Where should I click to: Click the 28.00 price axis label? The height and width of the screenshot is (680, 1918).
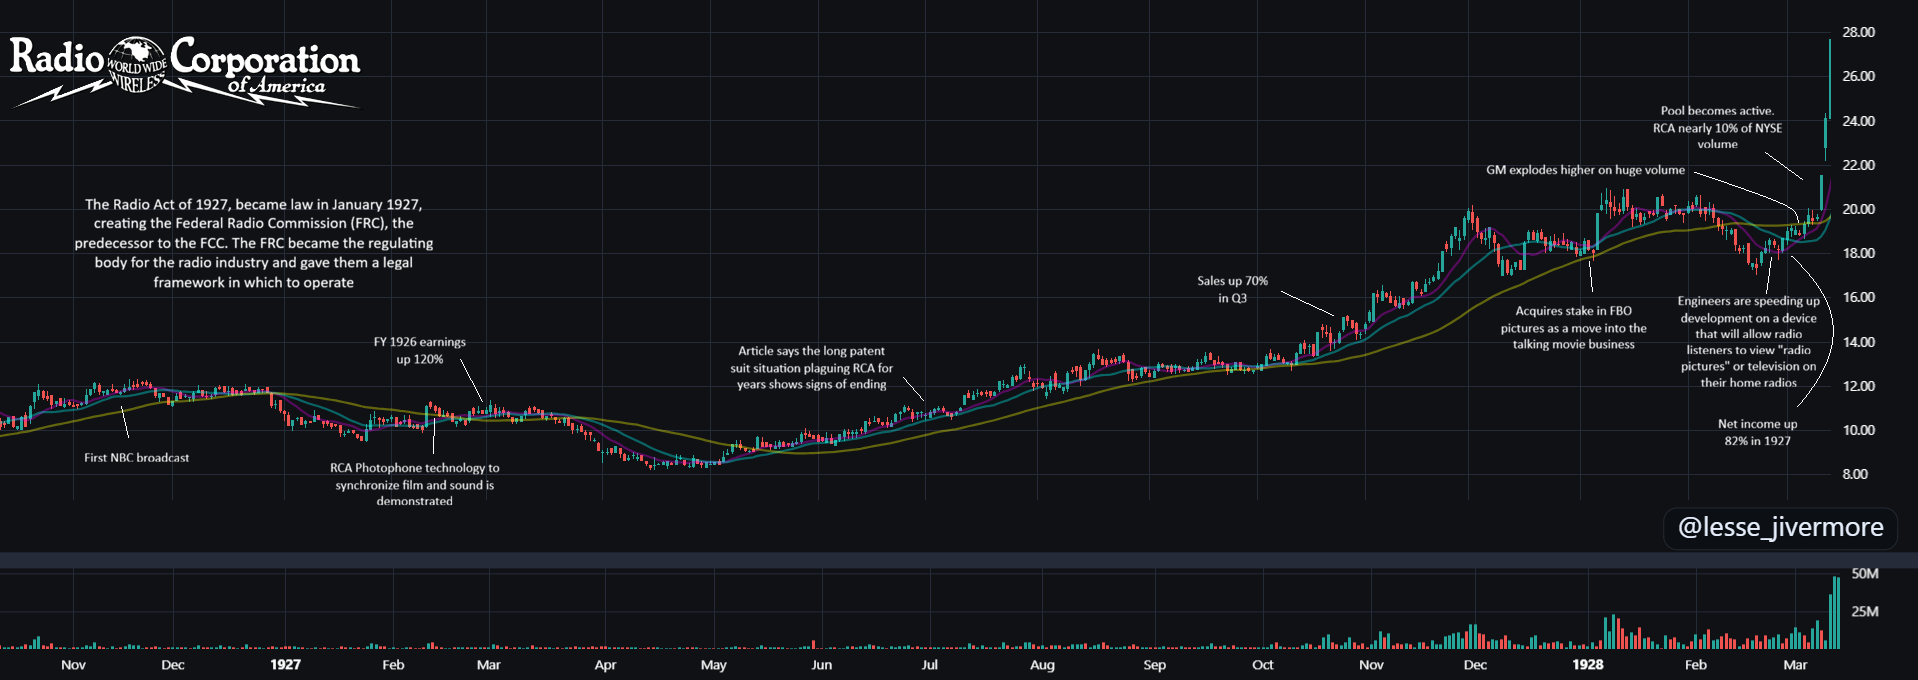(x=1858, y=32)
